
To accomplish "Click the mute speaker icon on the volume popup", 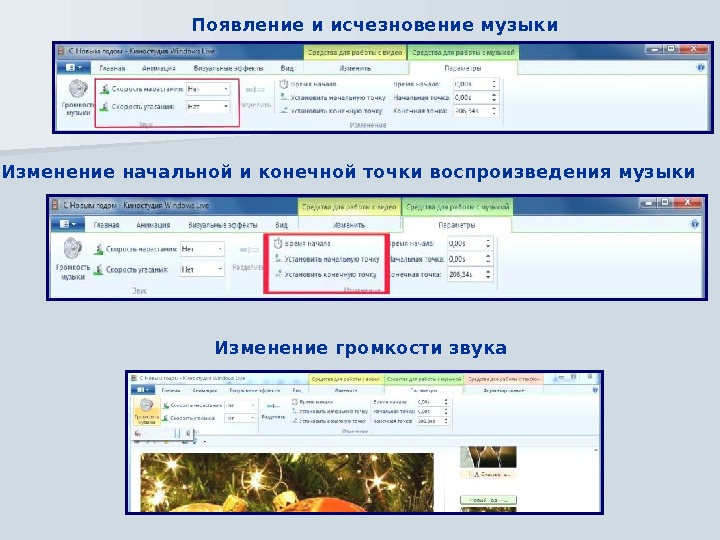I will point(138,433).
